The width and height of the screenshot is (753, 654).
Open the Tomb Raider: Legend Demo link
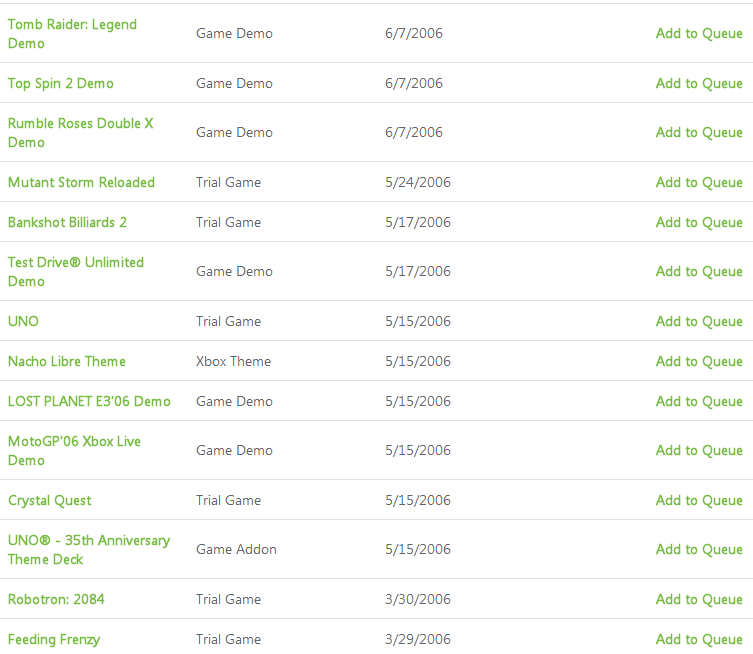coord(72,34)
